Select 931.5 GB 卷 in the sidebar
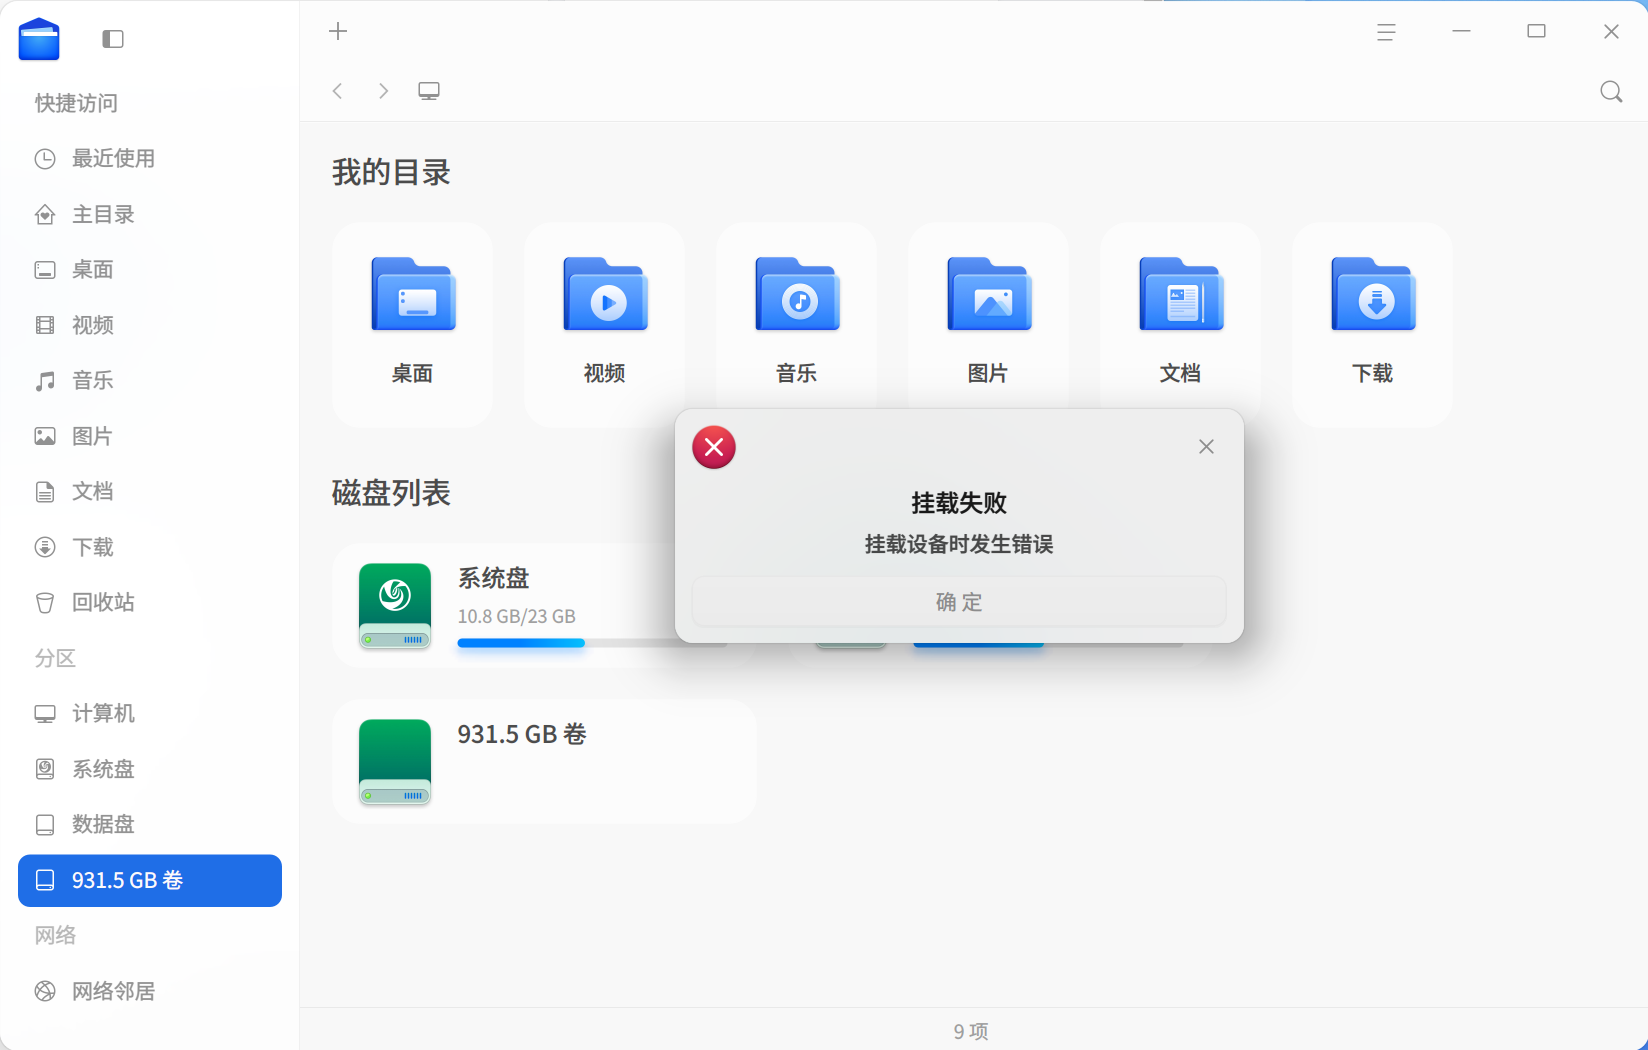 pos(150,880)
